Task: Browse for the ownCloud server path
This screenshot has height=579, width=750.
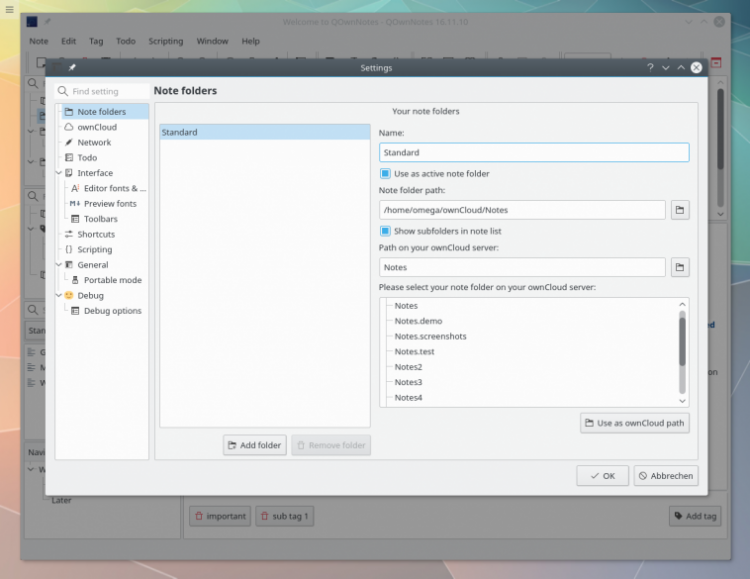Action: [x=679, y=267]
